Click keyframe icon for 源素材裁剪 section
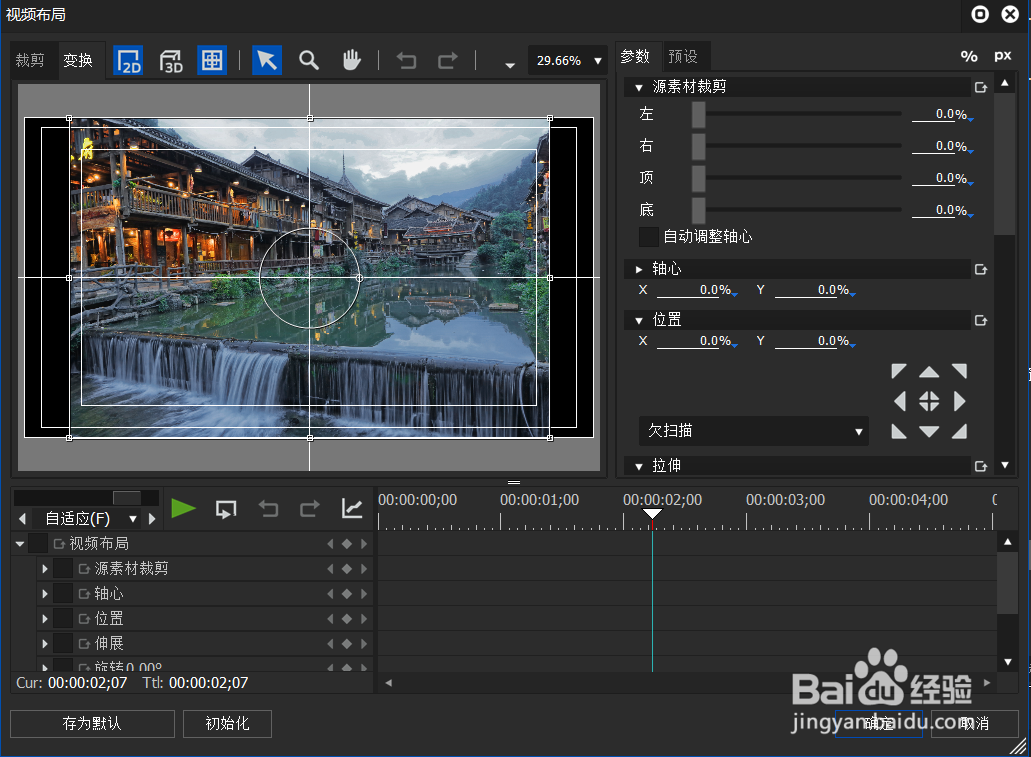Screen dimensions: 1031x757 click(981, 87)
